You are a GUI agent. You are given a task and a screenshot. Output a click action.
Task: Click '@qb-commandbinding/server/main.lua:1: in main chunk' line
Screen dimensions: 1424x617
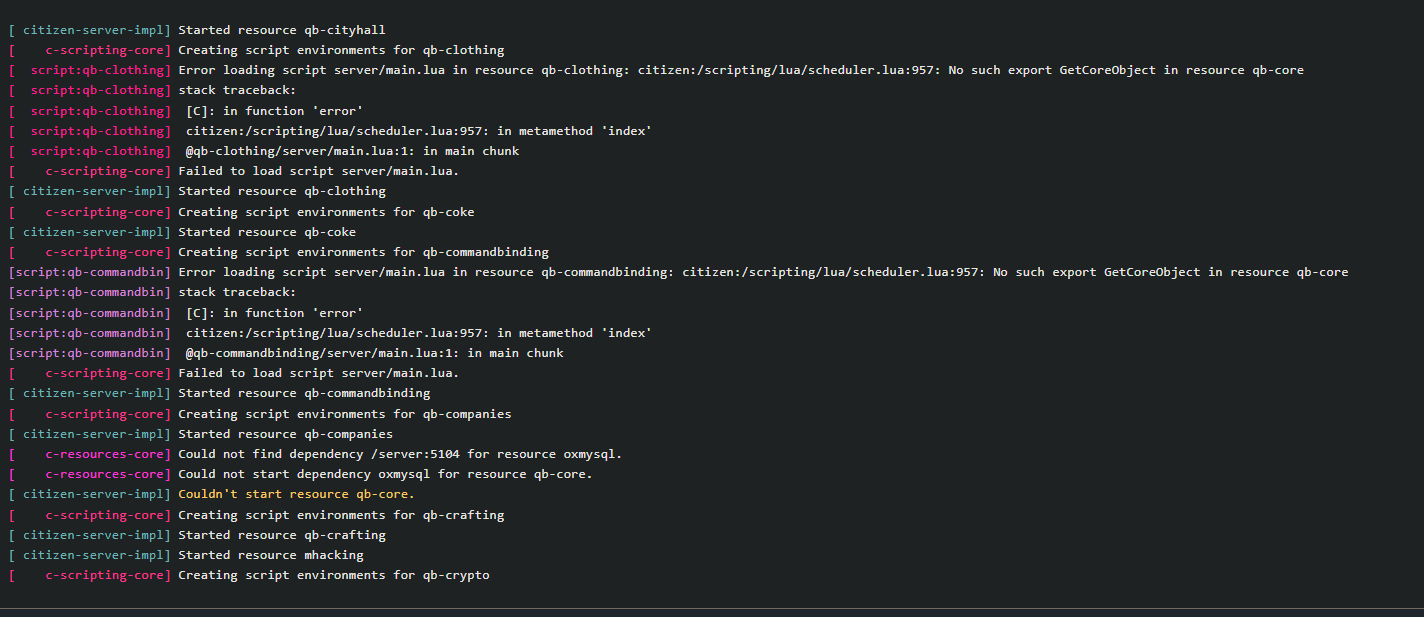click(286, 353)
